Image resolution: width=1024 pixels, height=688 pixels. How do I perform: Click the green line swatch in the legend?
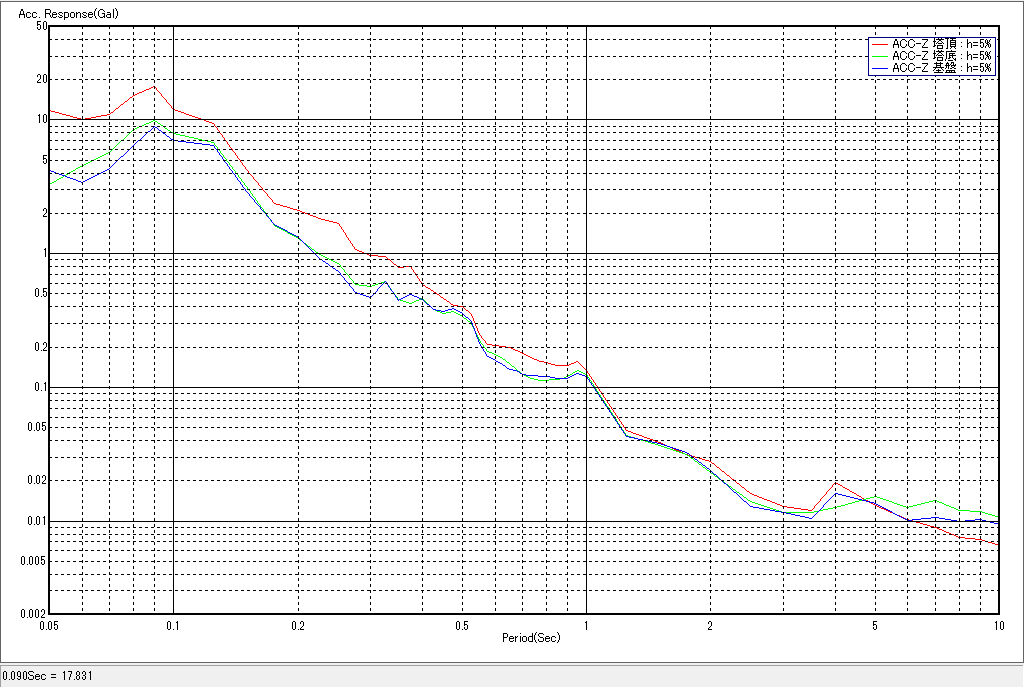click(879, 56)
